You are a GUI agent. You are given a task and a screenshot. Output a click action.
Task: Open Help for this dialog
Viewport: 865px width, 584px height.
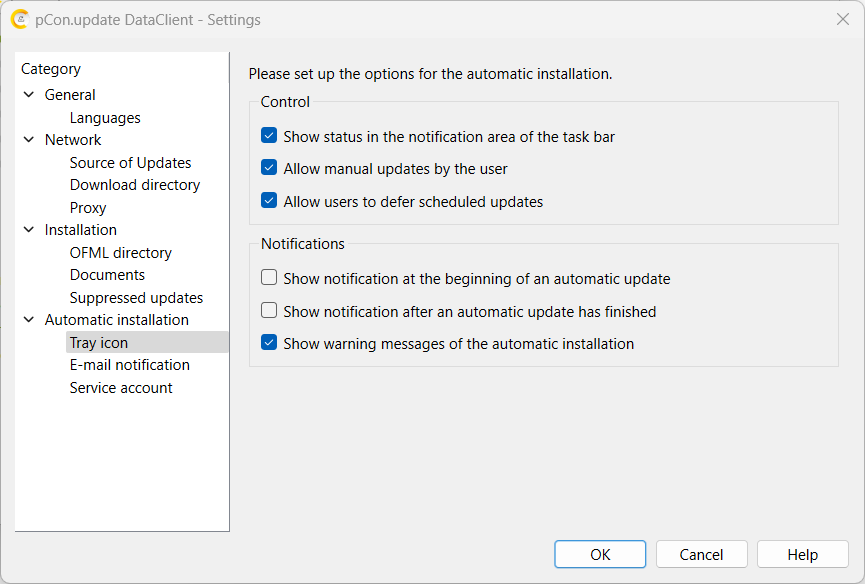(803, 554)
